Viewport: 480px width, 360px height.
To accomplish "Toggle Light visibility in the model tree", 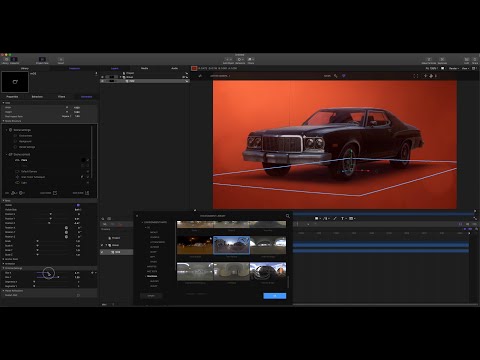I will (88, 183).
